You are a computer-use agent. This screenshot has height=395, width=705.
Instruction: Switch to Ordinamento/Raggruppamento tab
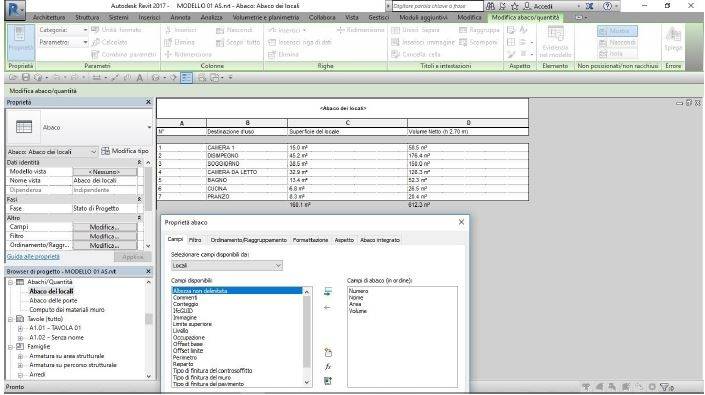click(x=249, y=240)
